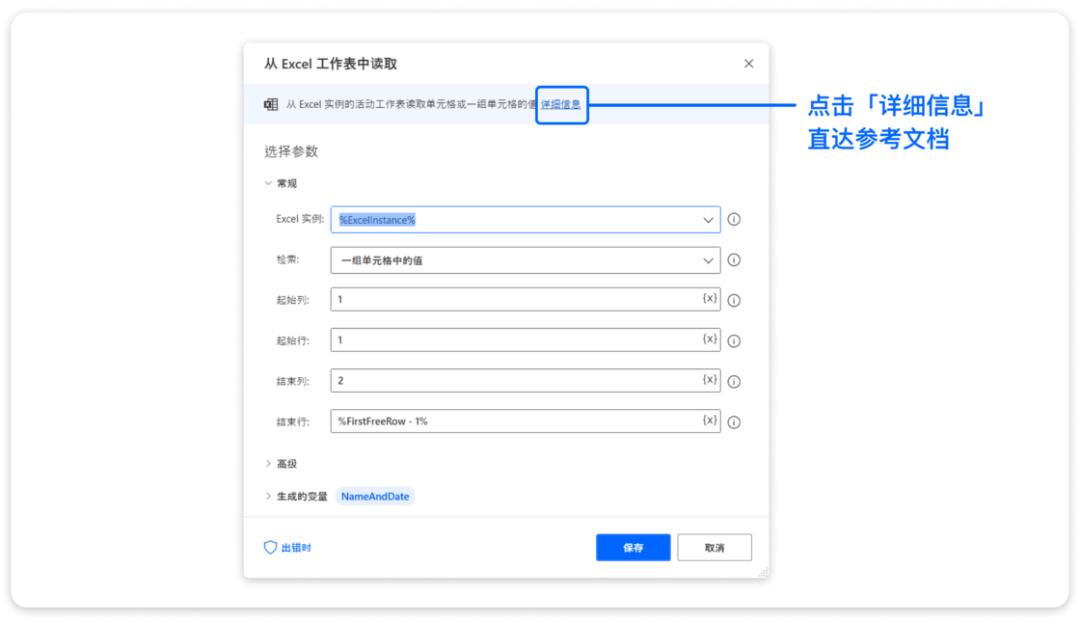
Task: Click the 保存 button
Action: (633, 548)
